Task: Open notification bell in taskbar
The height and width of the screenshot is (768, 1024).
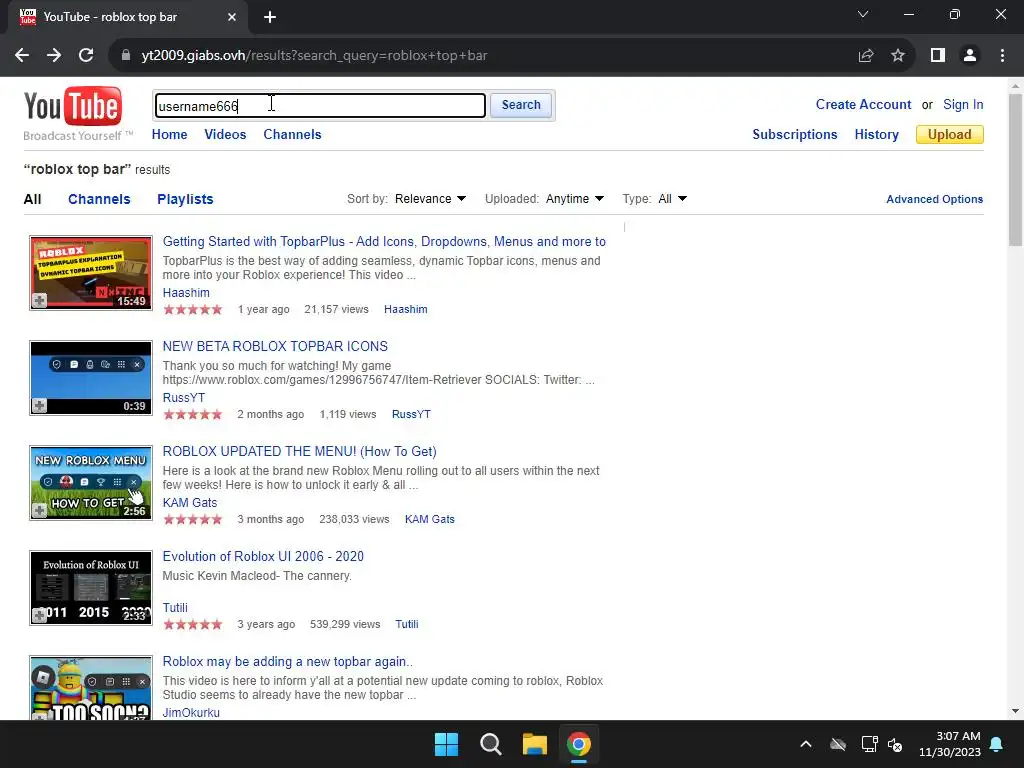Action: pos(997,744)
